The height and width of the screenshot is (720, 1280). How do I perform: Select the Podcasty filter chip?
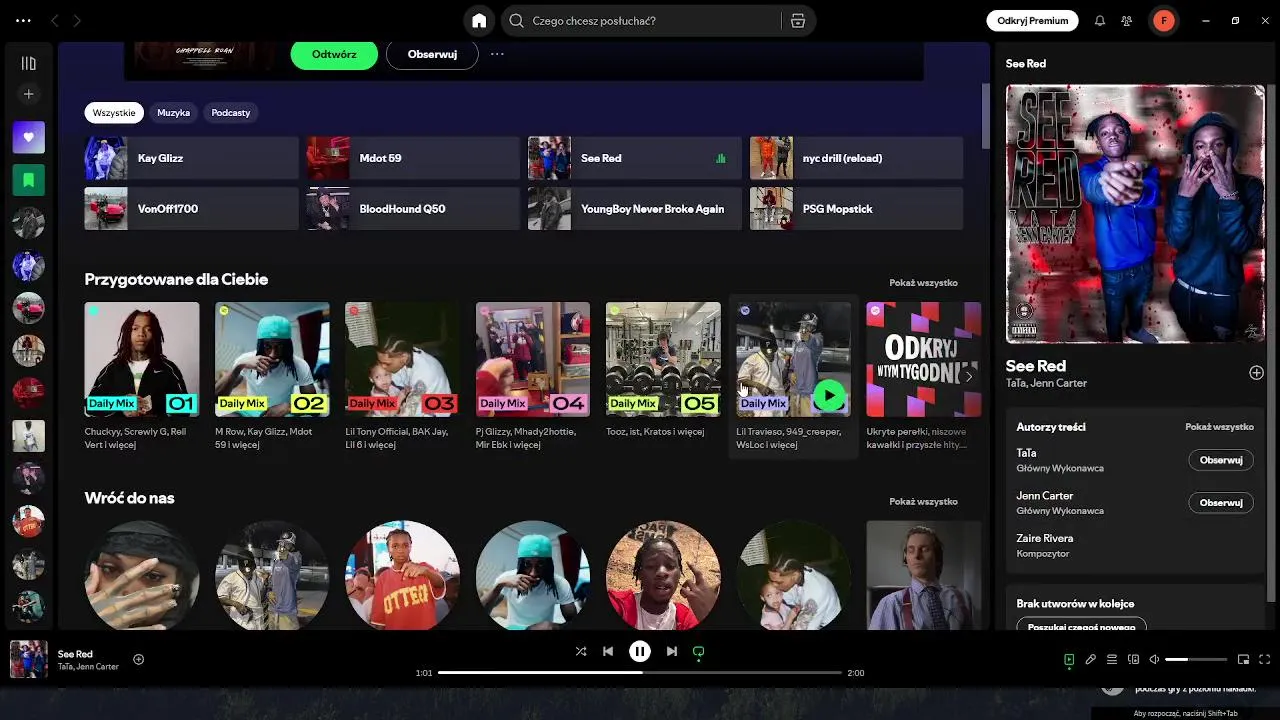[230, 113]
